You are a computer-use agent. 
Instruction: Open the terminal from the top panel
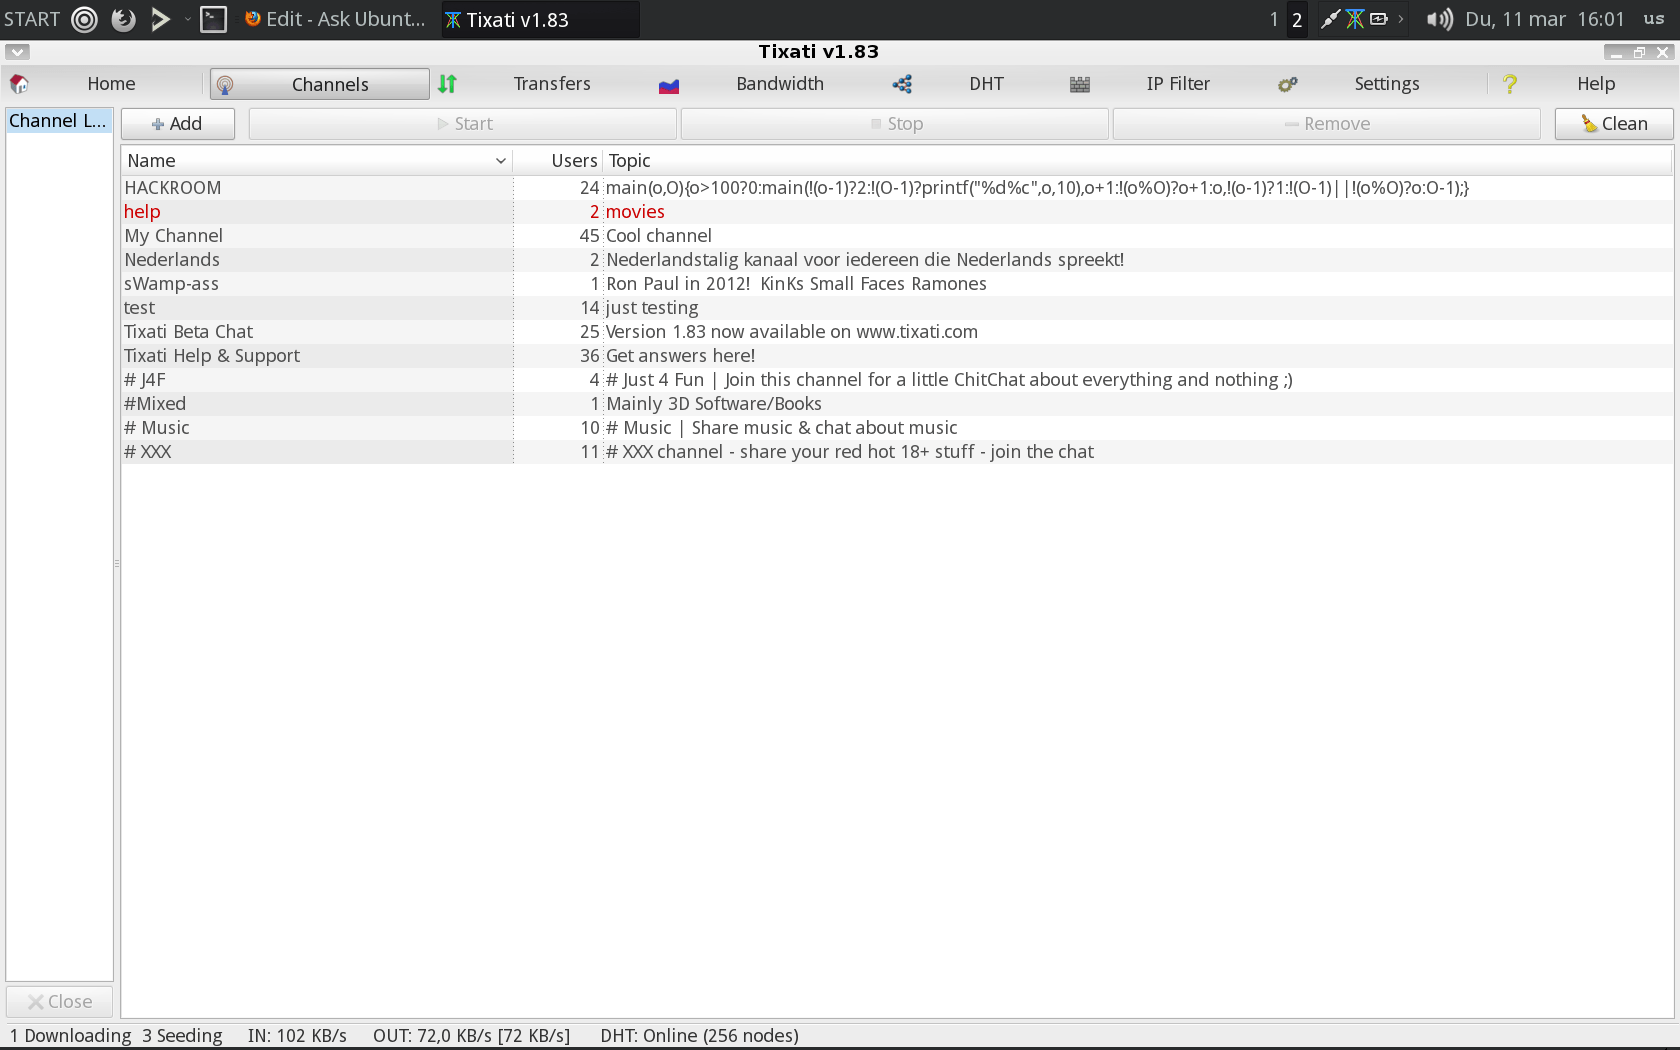tap(213, 19)
